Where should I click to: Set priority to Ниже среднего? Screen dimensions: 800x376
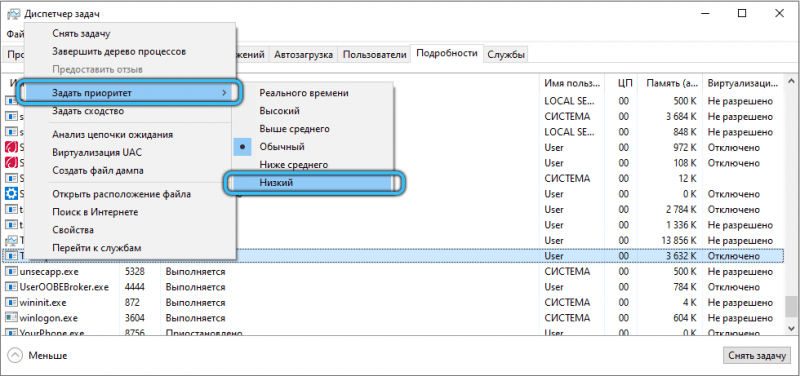tap(293, 165)
